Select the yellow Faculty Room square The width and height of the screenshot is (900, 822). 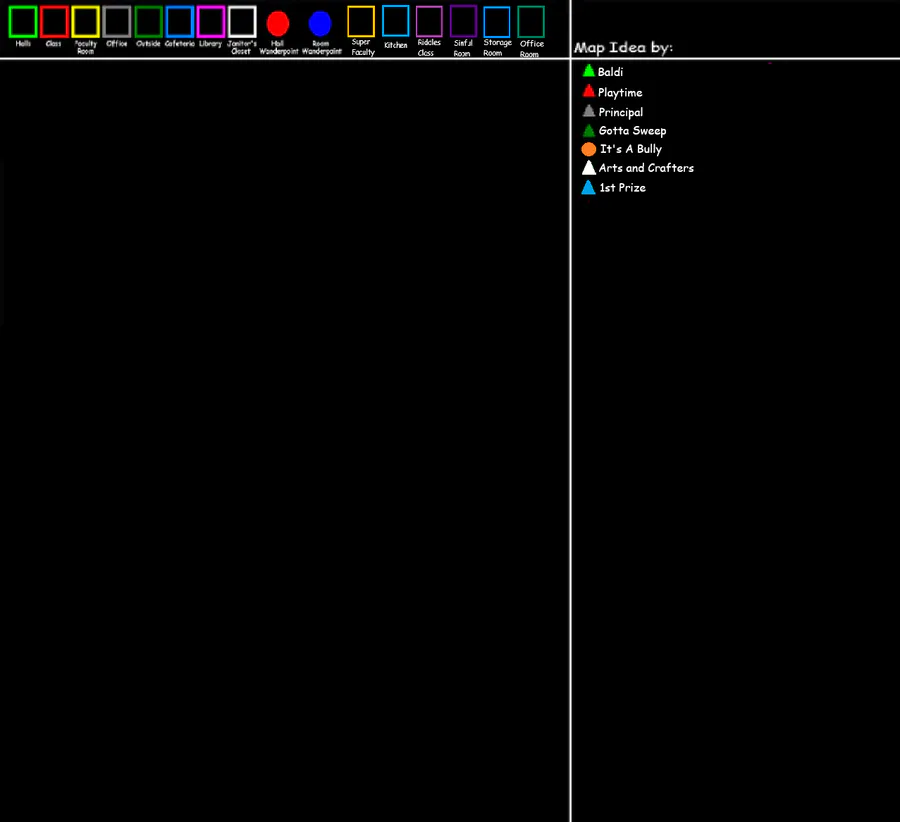pyautogui.click(x=86, y=22)
